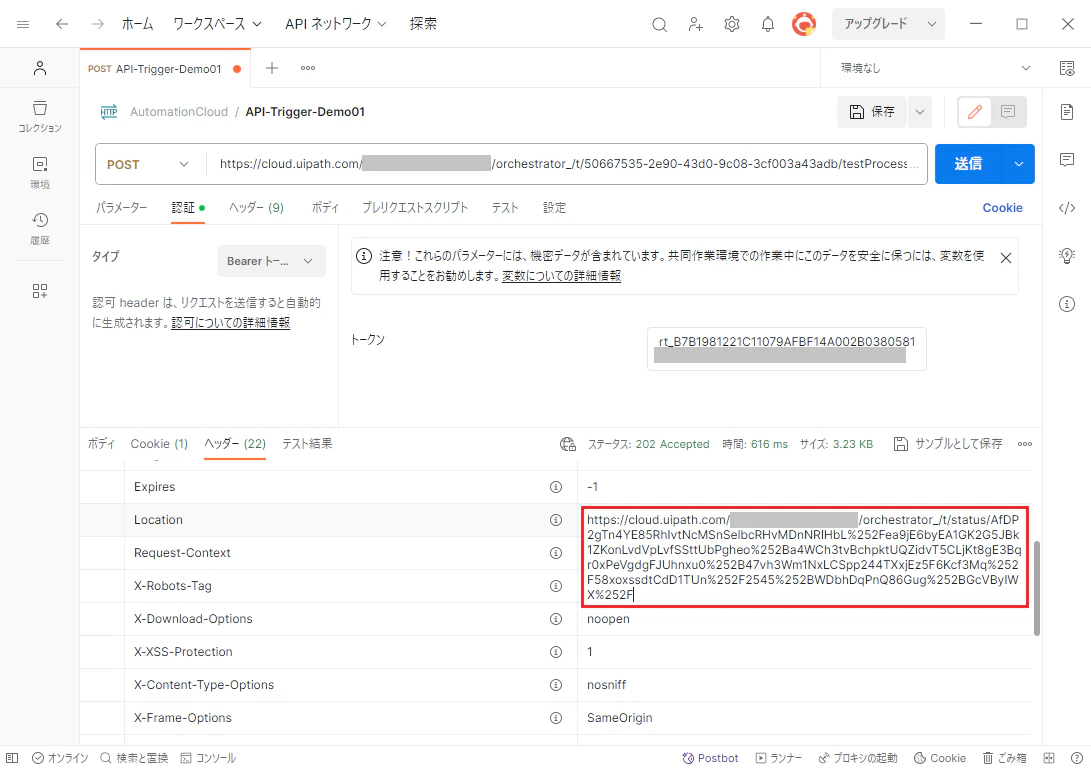
Task: Open the comments icon in the right sidebar
Action: [1067, 159]
